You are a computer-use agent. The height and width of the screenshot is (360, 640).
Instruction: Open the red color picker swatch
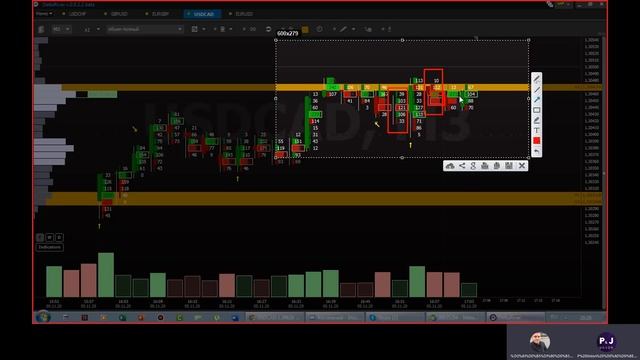(537, 141)
